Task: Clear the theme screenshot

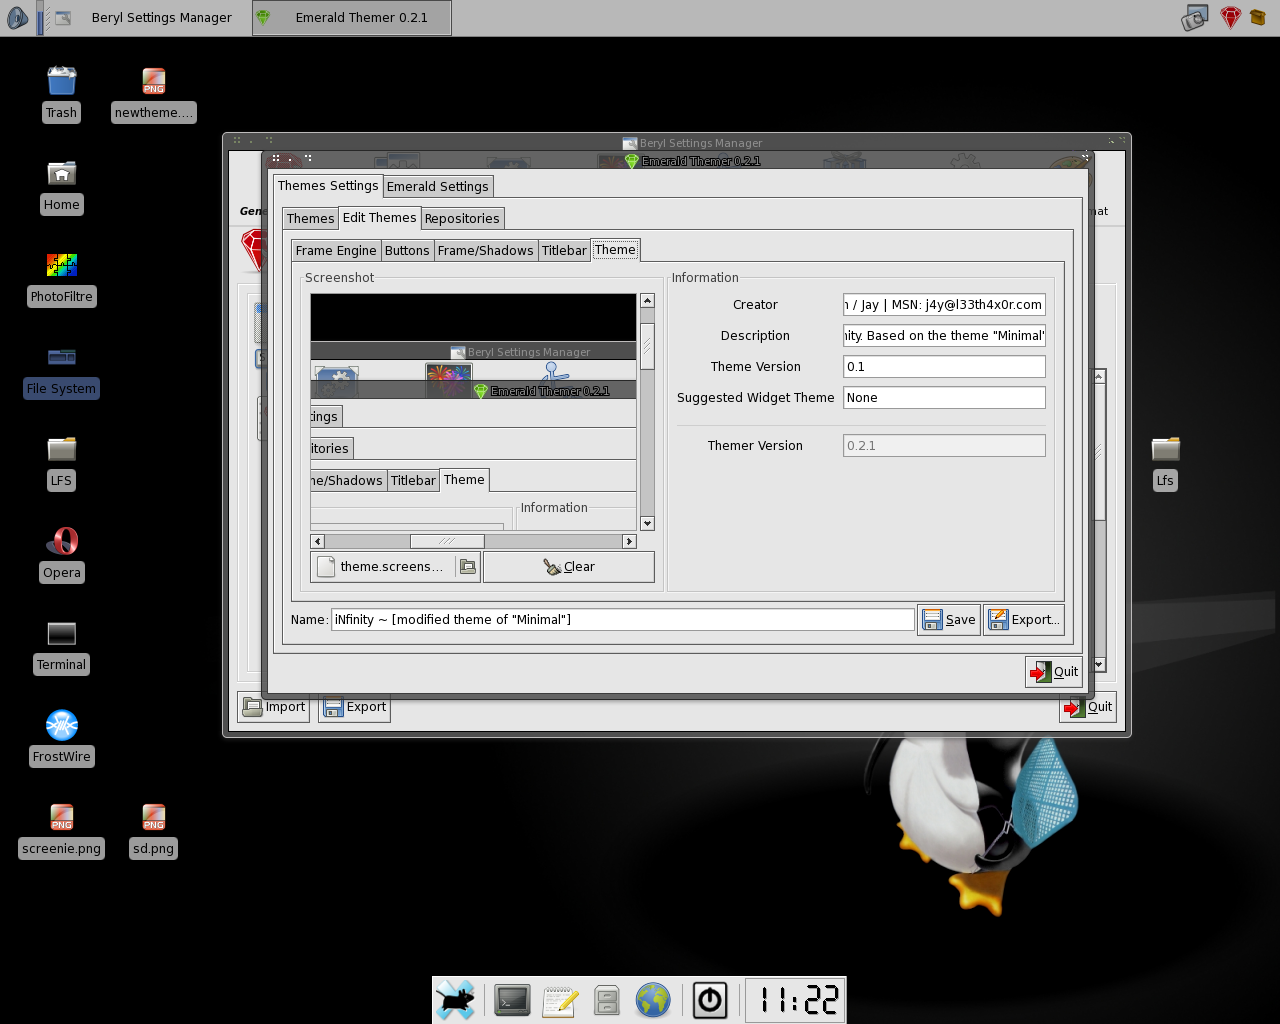Action: click(569, 567)
